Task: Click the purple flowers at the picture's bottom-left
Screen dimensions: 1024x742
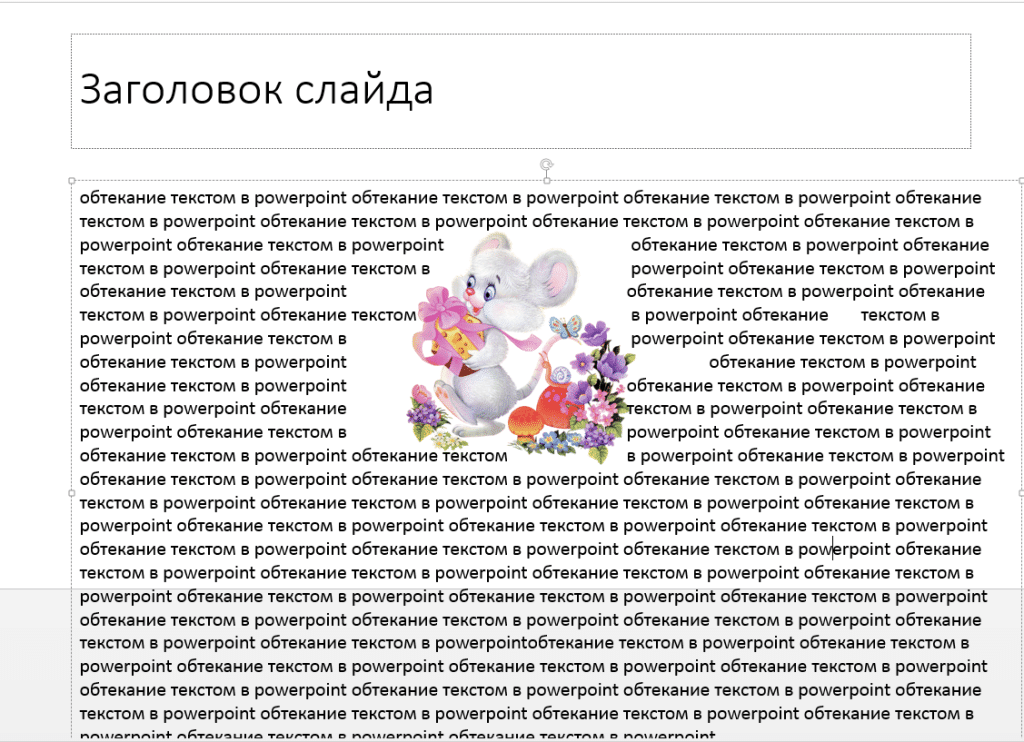Action: [x=426, y=413]
